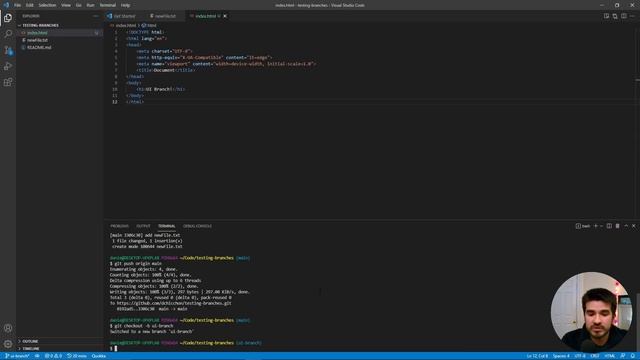Open the File menu

tap(18, 5)
